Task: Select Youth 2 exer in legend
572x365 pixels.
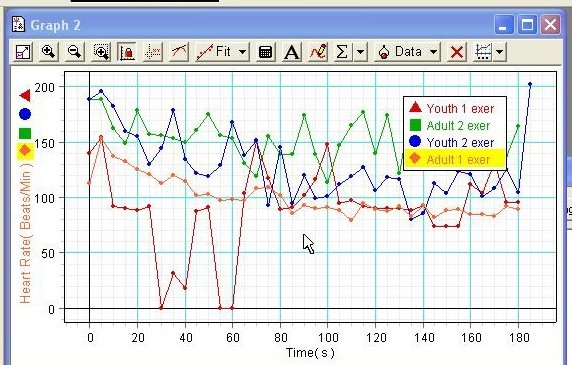Action: coord(455,142)
